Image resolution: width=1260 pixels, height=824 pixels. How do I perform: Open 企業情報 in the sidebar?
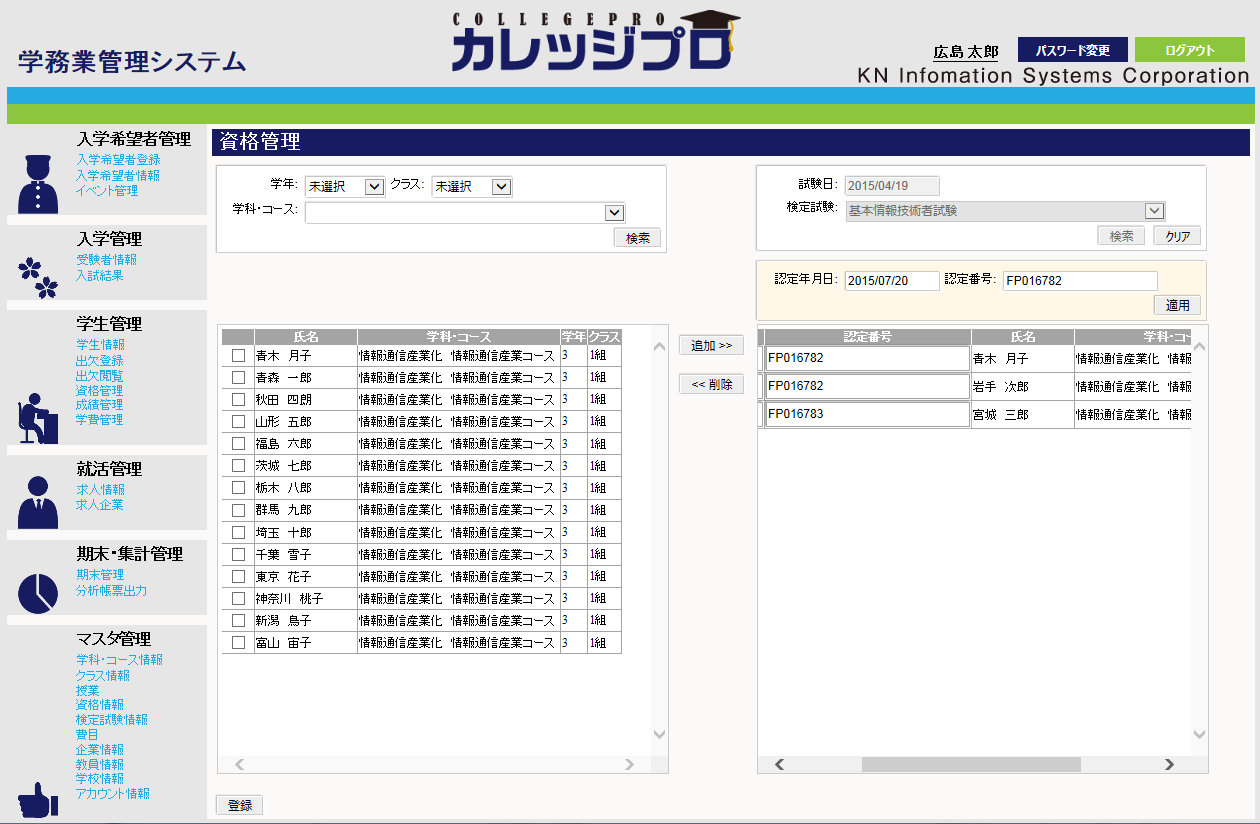(100, 750)
